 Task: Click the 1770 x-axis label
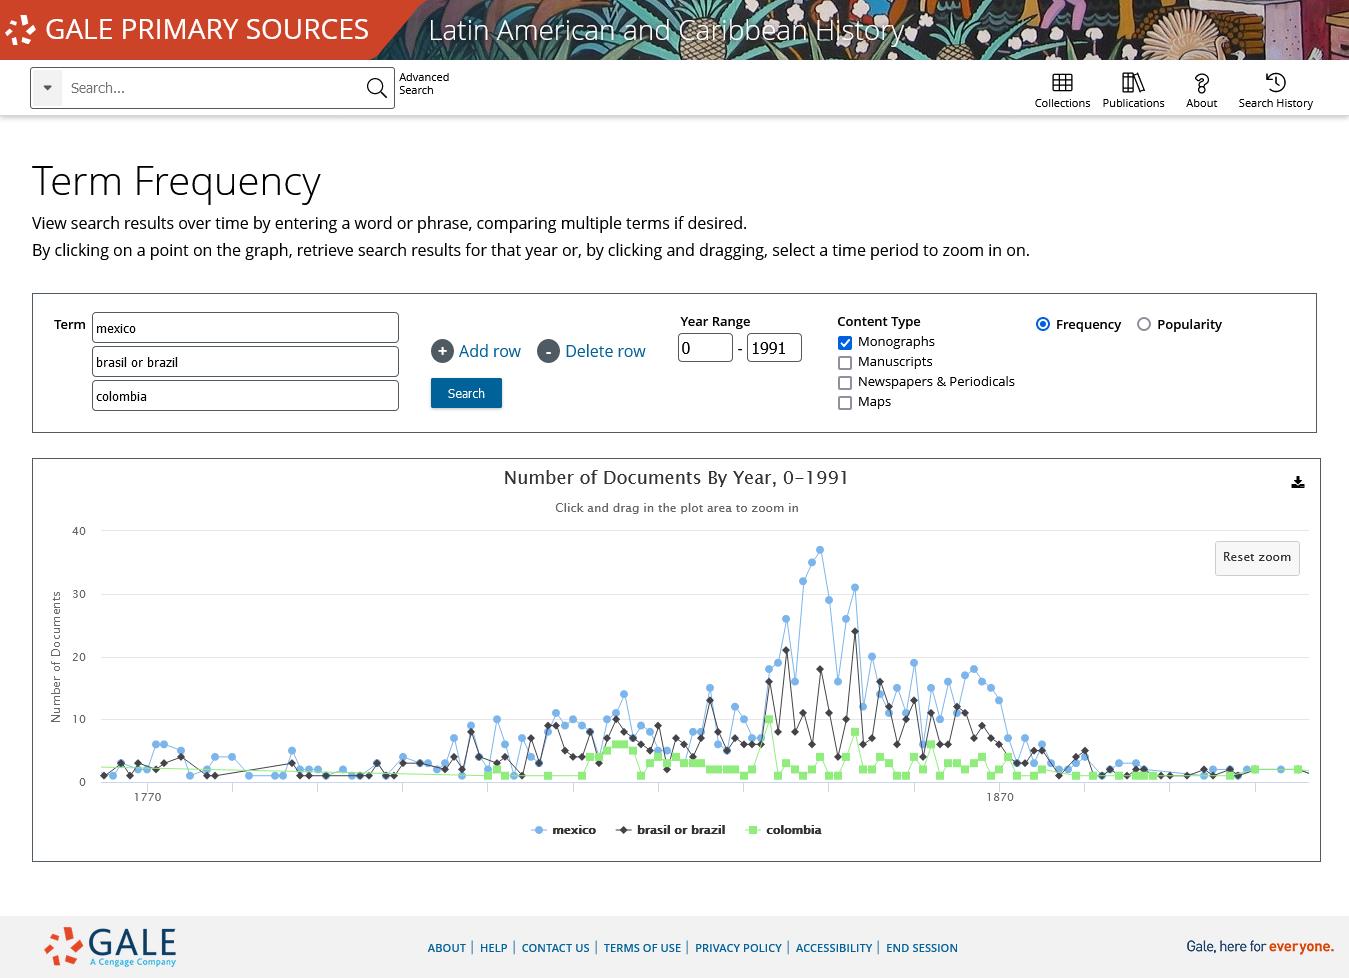(x=147, y=797)
